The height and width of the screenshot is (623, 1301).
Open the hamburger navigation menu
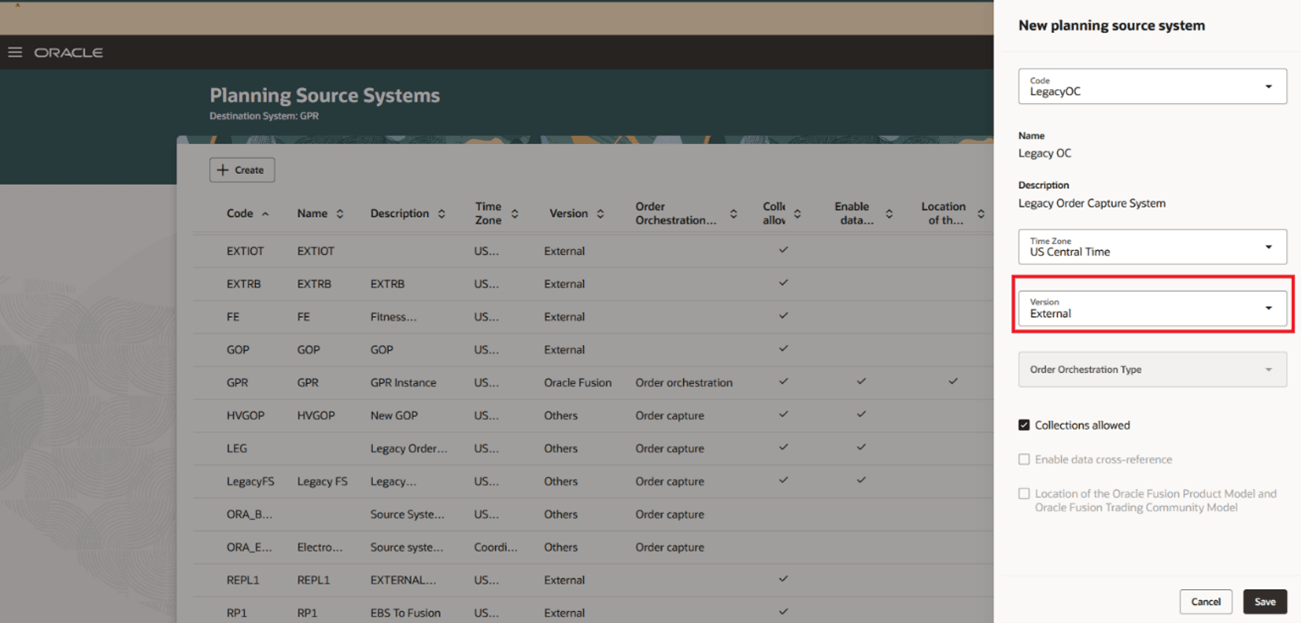[14, 52]
